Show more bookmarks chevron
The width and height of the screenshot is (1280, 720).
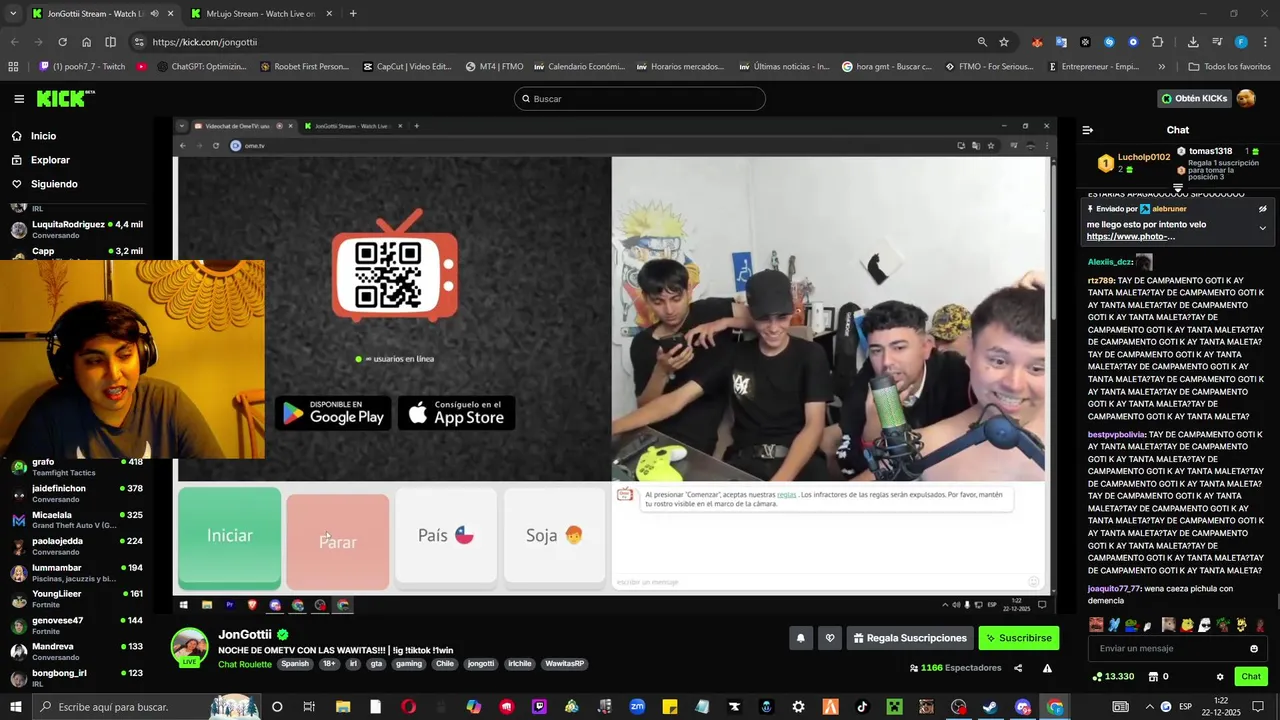1161,67
